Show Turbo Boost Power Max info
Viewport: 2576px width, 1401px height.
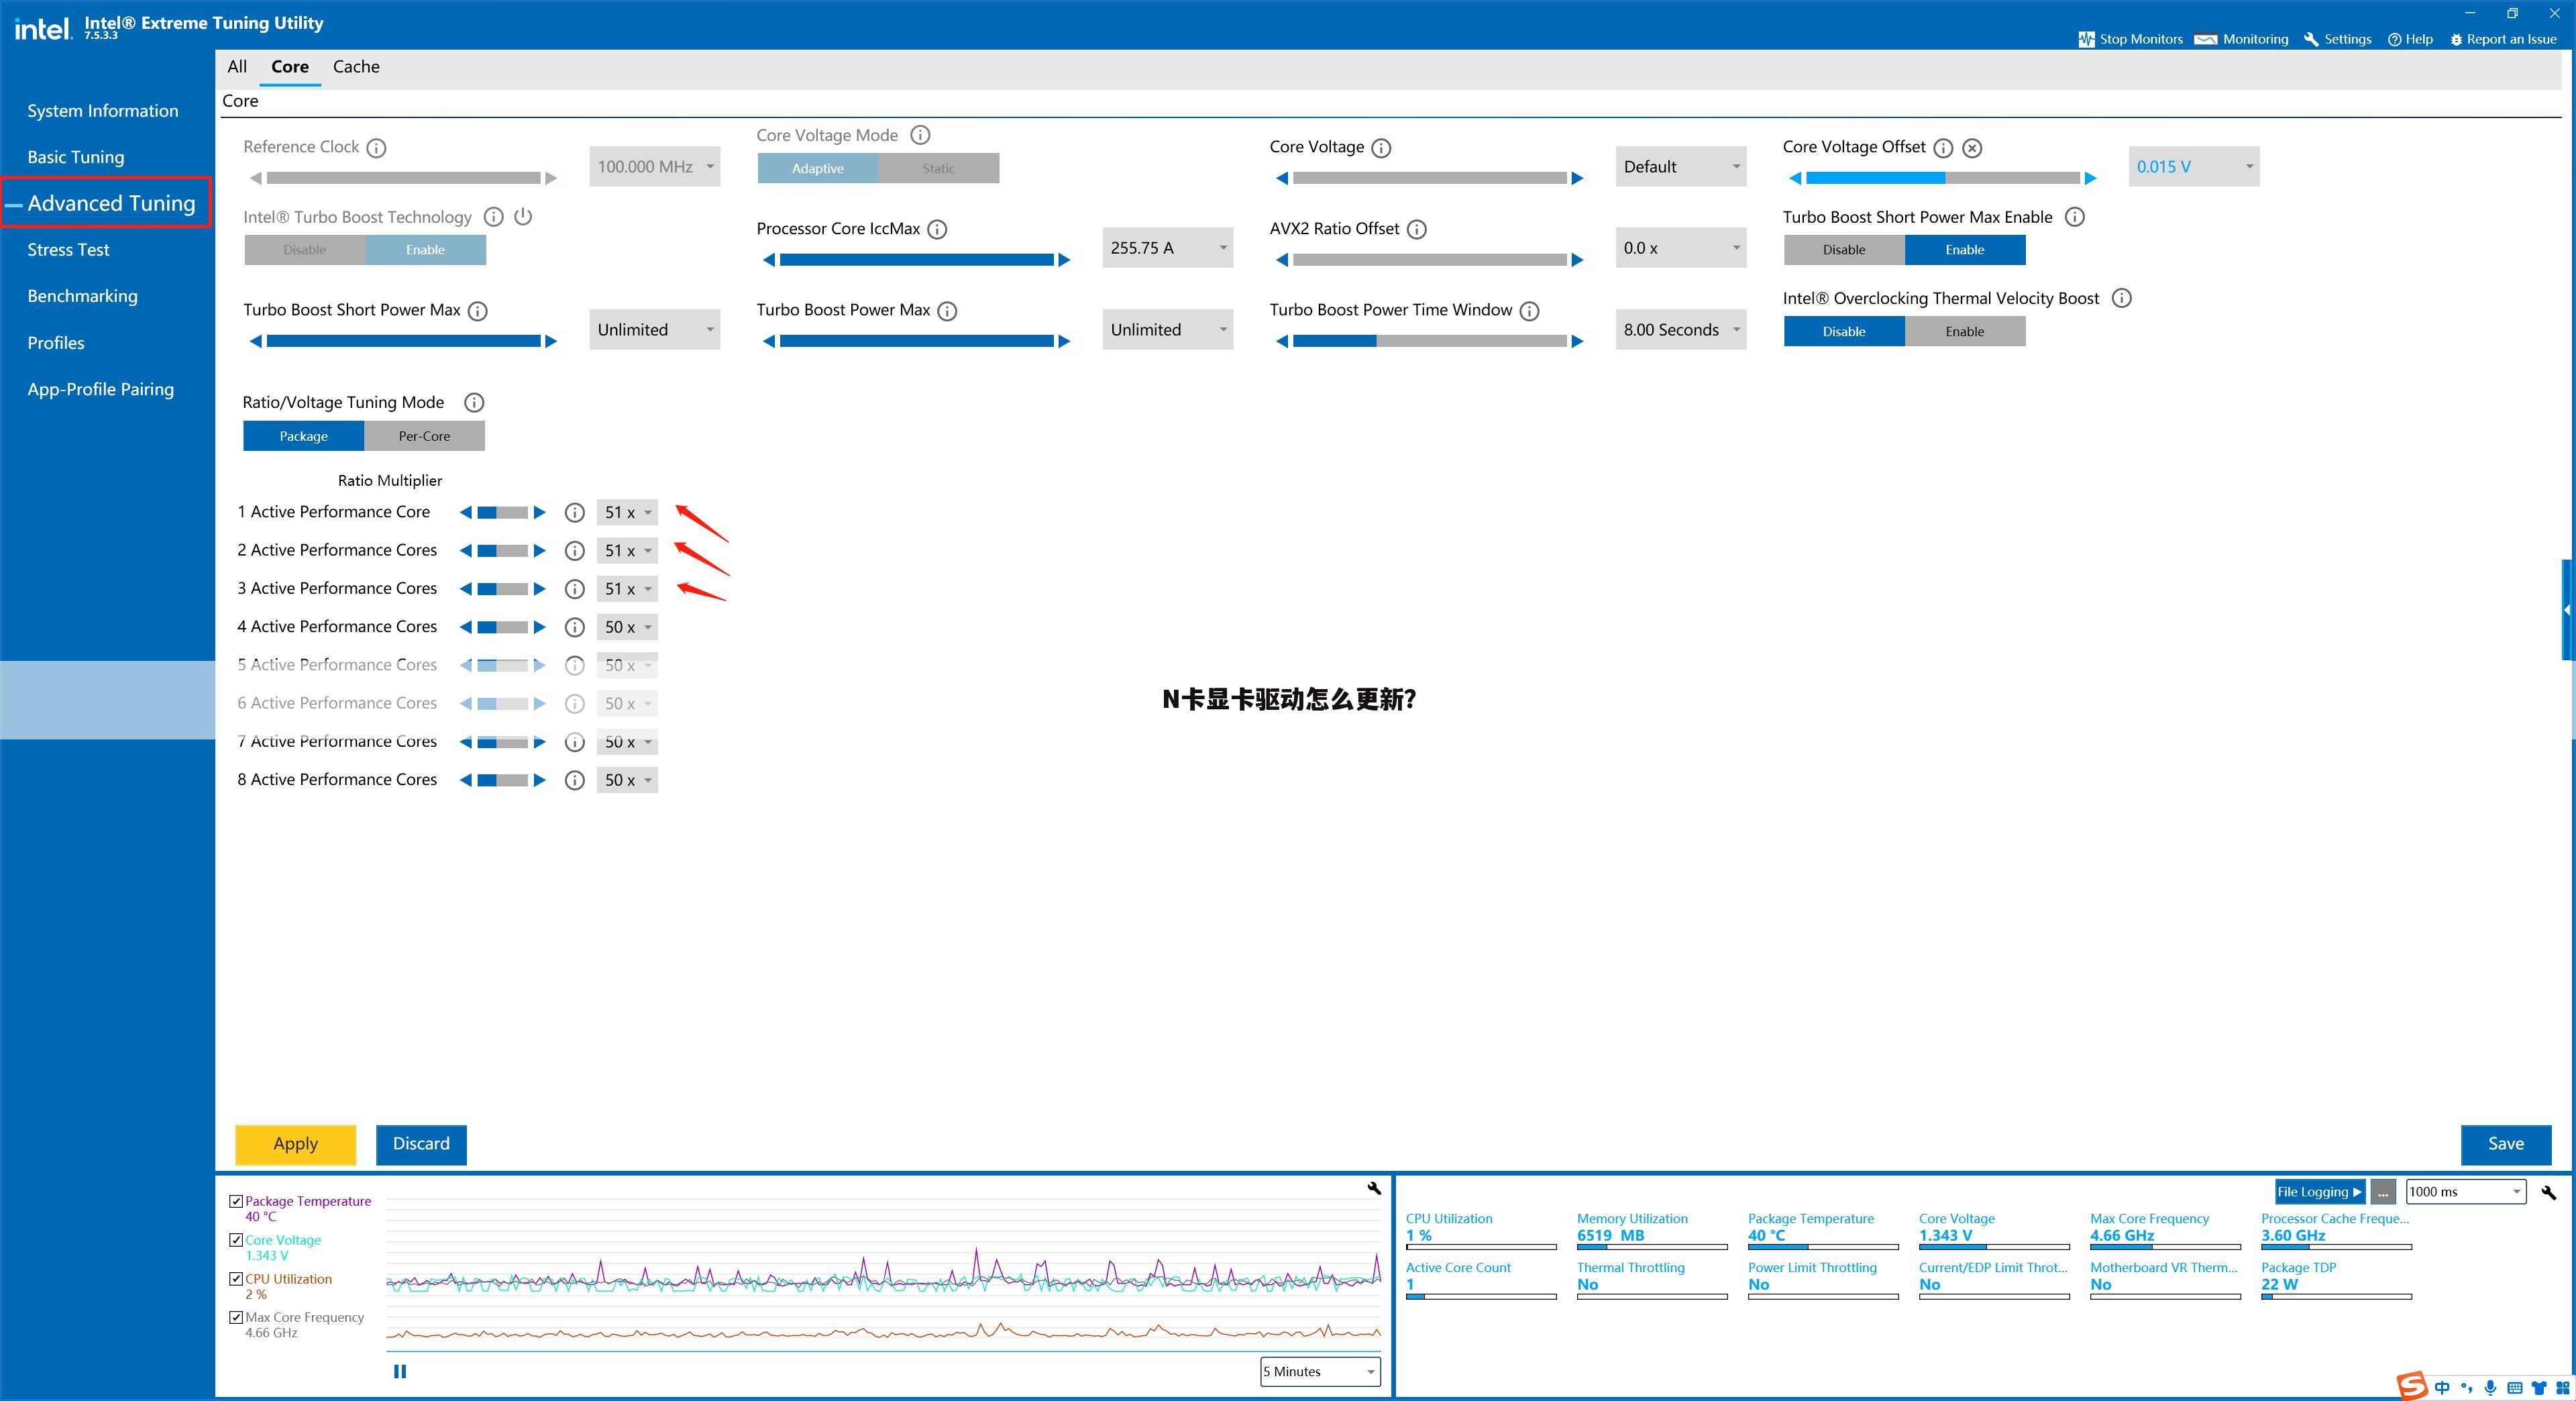pos(947,311)
